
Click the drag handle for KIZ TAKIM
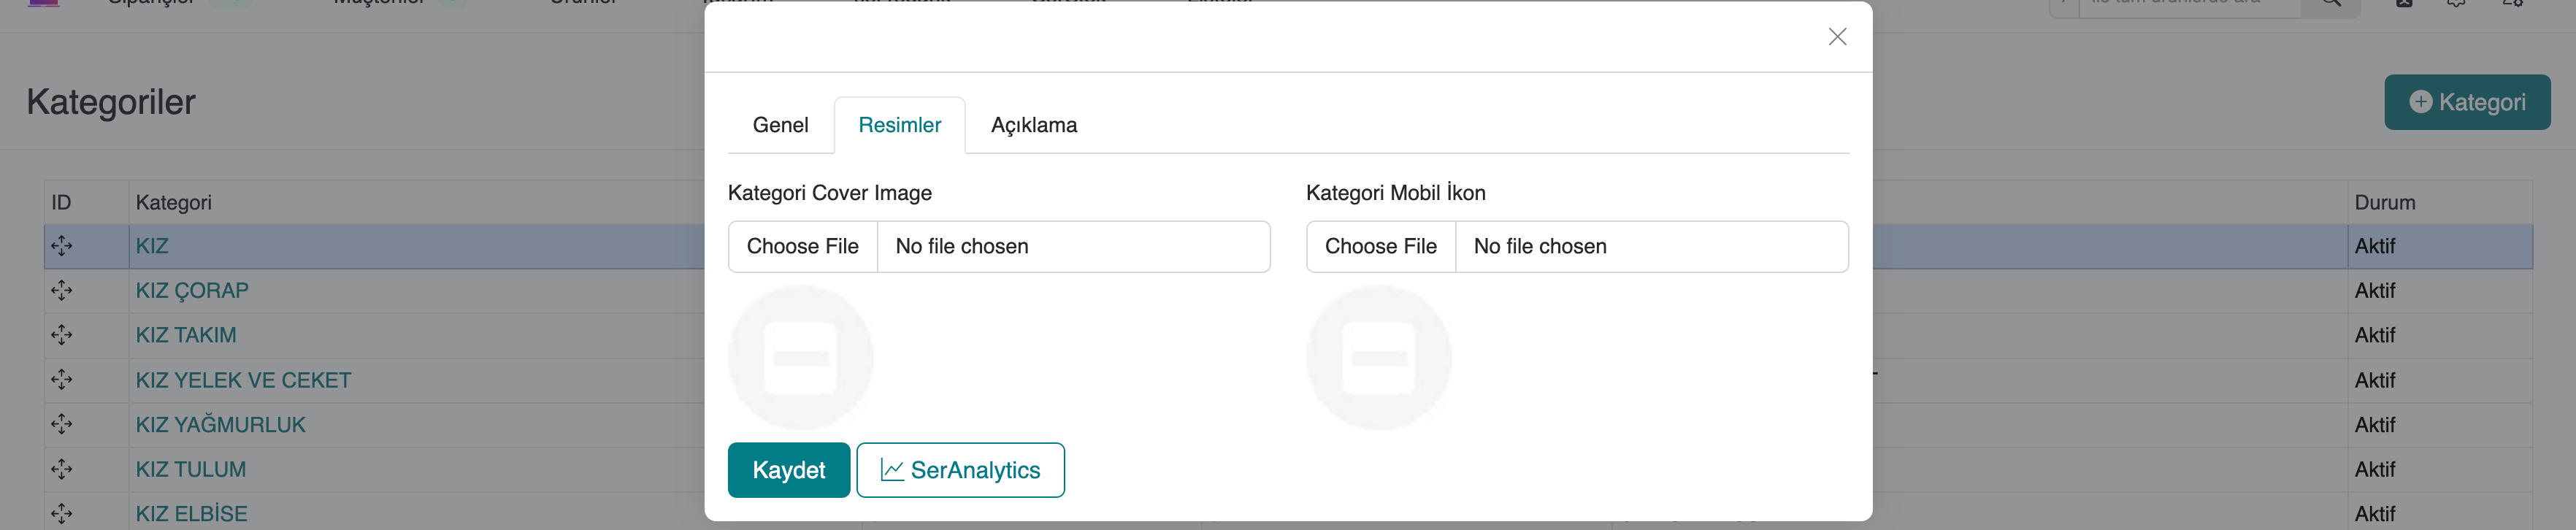point(62,335)
